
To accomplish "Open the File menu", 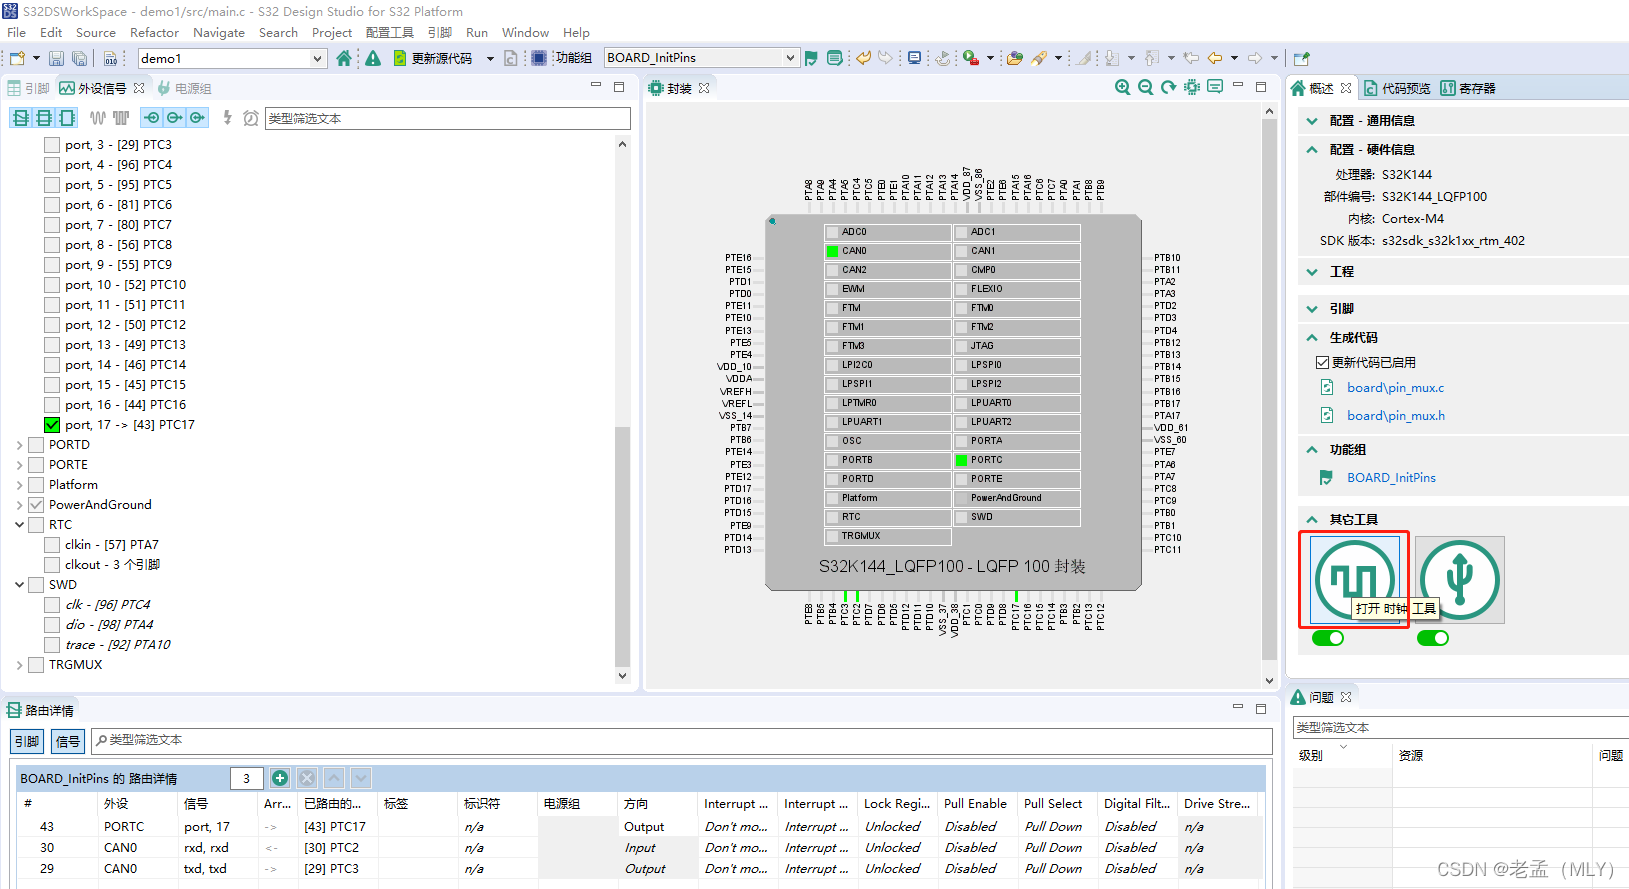I will [17, 32].
